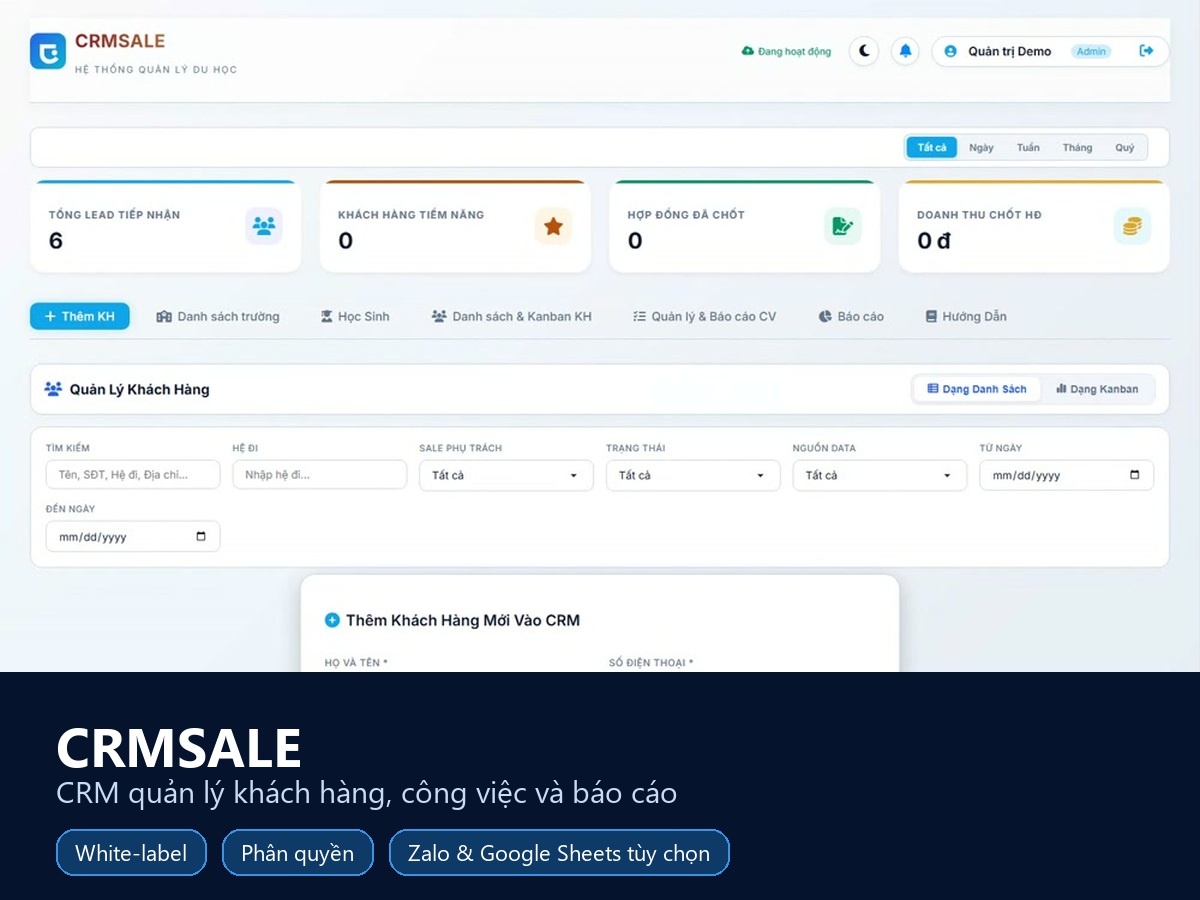This screenshot has width=1200, height=900.
Task: Click the Từ ngày date field
Action: point(1066,475)
